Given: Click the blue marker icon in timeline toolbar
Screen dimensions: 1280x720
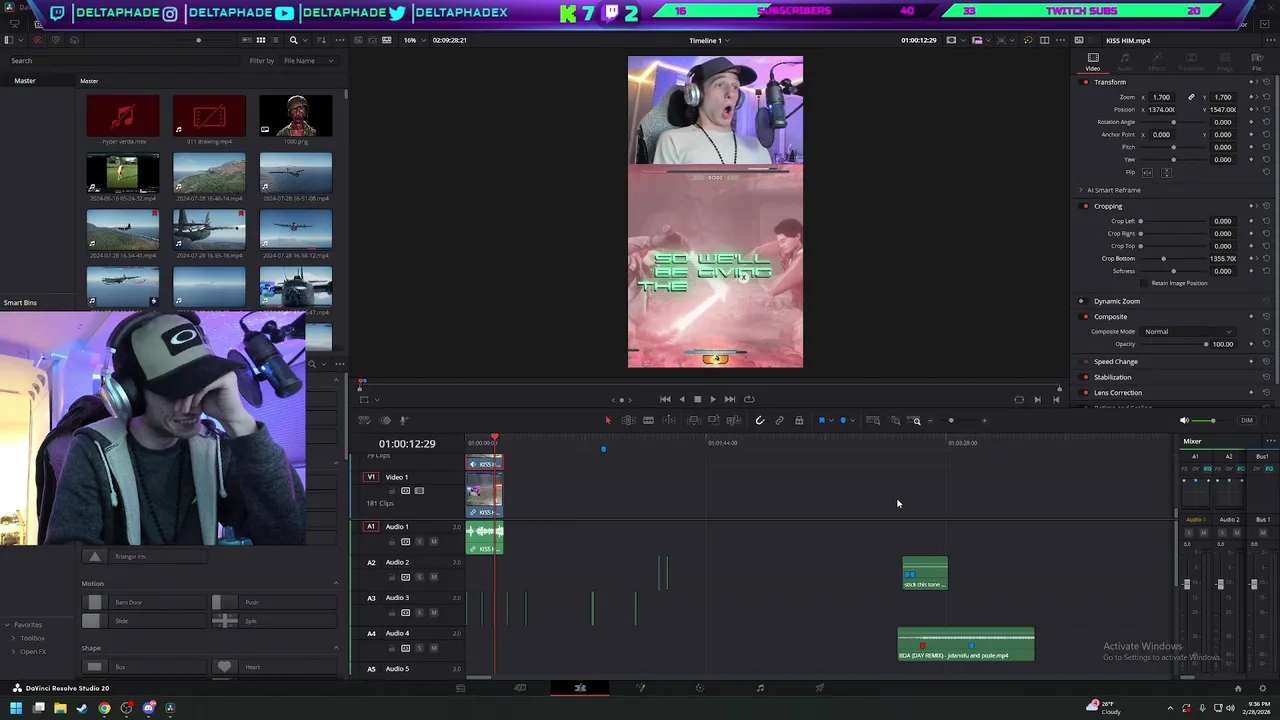Looking at the screenshot, I should [843, 420].
